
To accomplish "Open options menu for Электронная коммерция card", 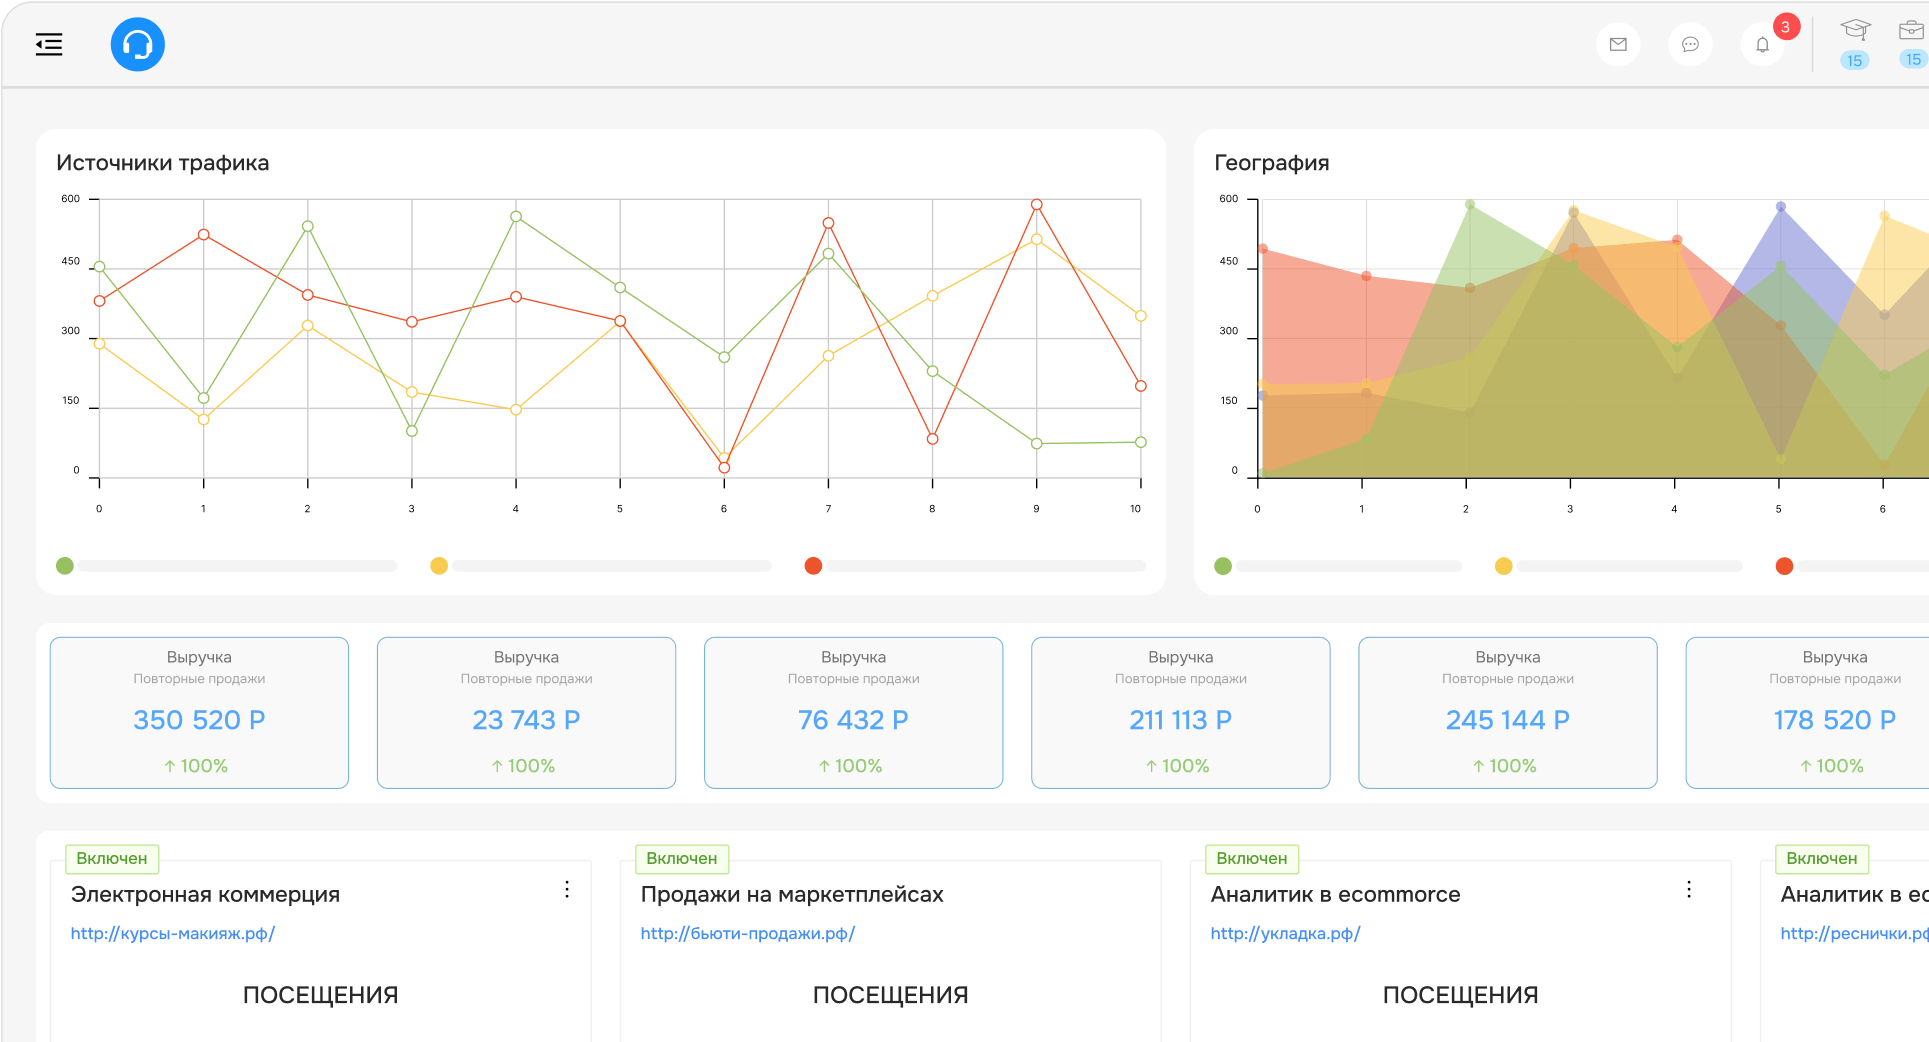I will point(567,889).
